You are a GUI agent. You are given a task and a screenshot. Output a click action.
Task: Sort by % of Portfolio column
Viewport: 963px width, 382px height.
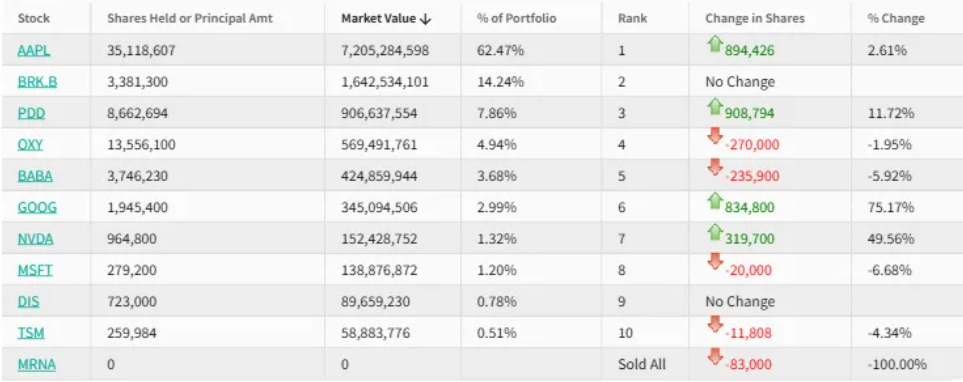pyautogui.click(x=516, y=18)
